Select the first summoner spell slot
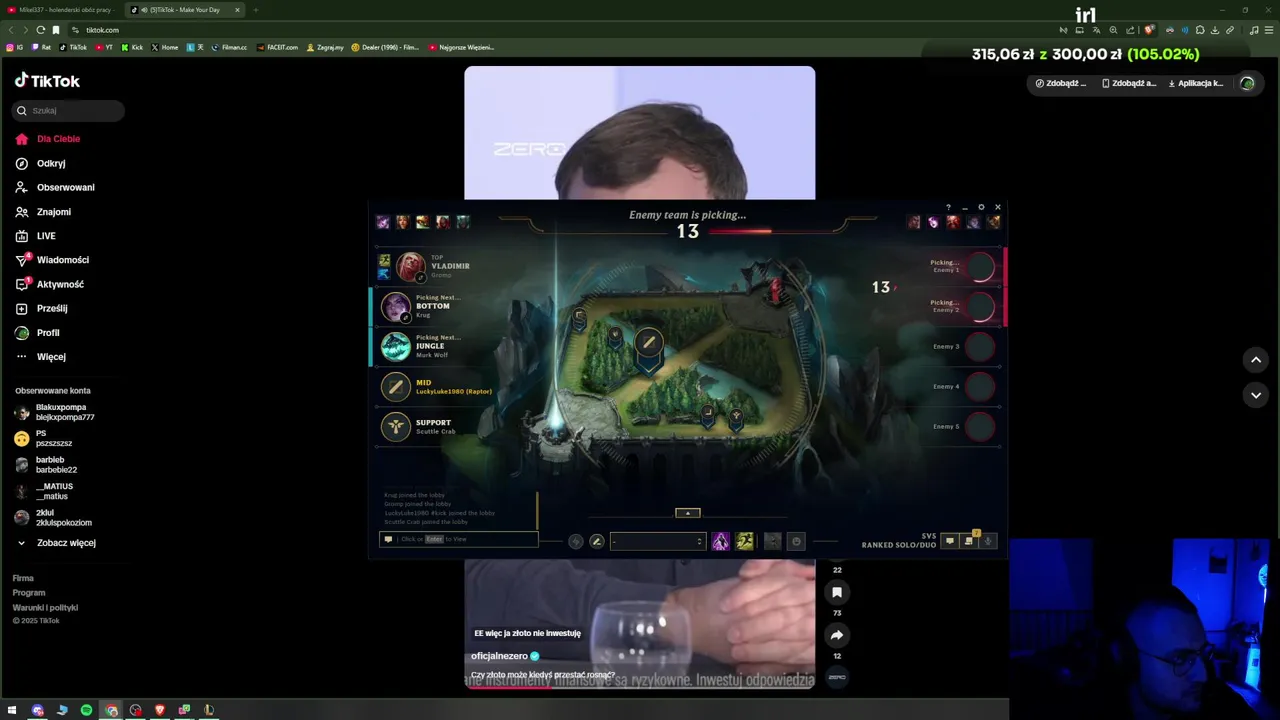The width and height of the screenshot is (1280, 720). 720,541
